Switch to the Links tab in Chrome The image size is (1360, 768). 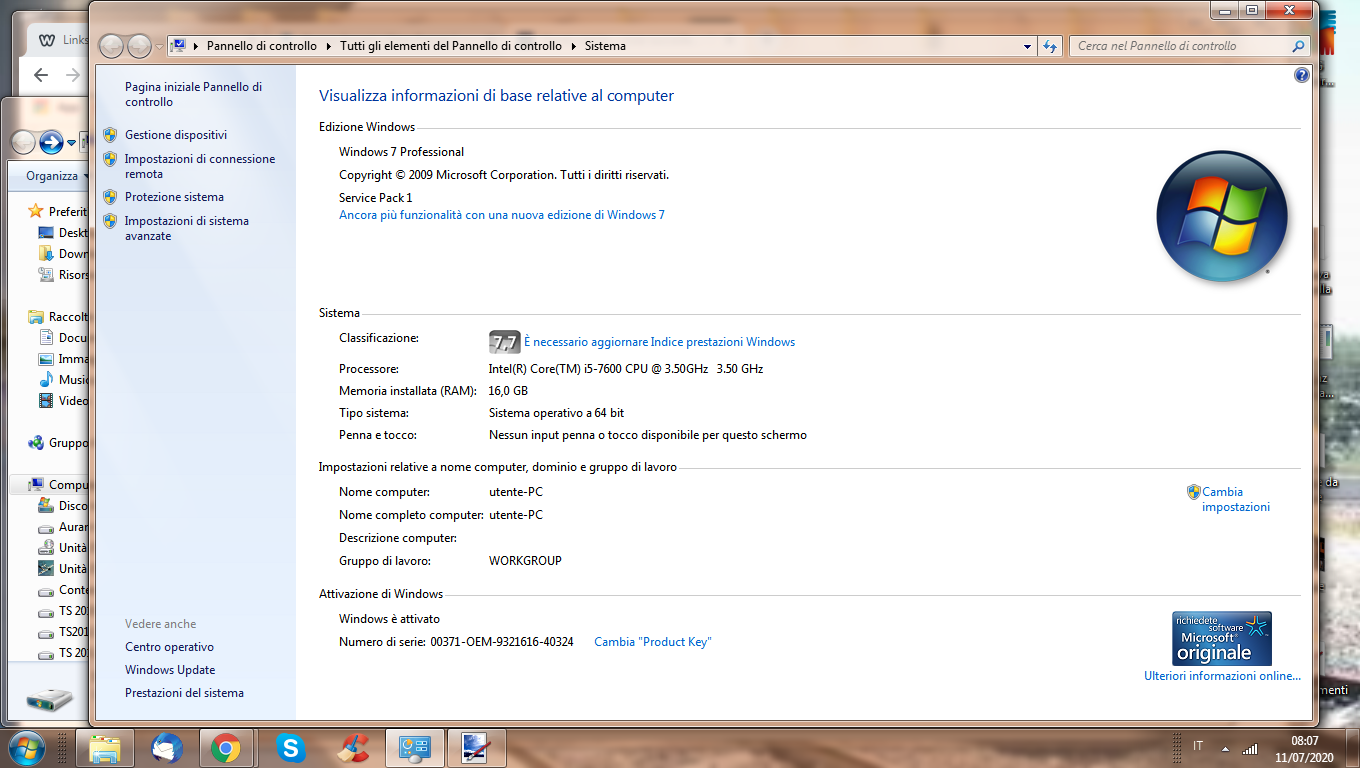pos(60,41)
